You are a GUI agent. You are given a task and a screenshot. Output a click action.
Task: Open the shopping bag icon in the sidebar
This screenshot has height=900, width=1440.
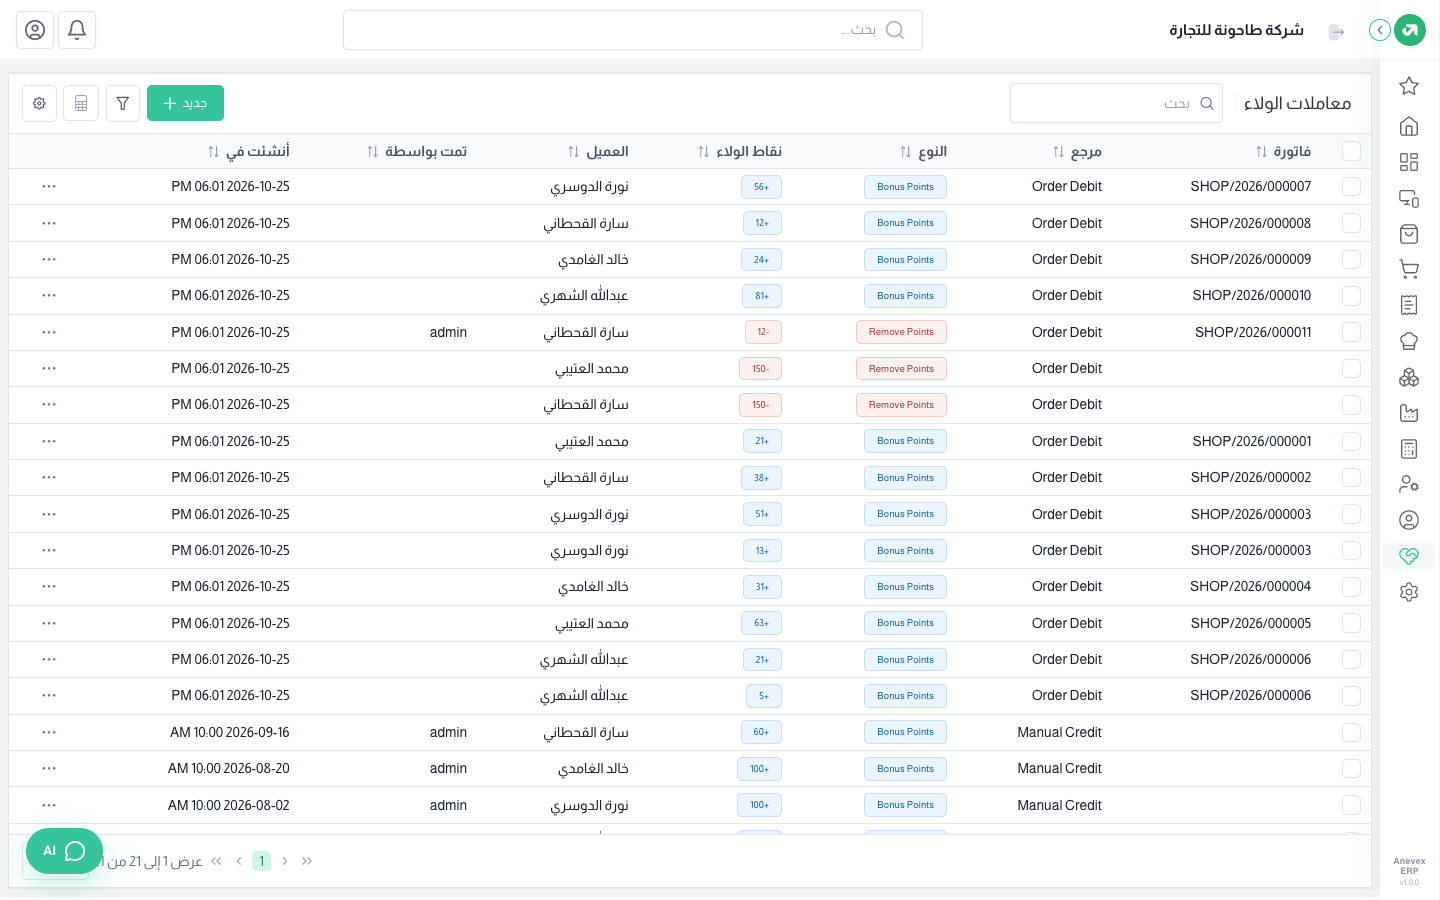point(1409,234)
